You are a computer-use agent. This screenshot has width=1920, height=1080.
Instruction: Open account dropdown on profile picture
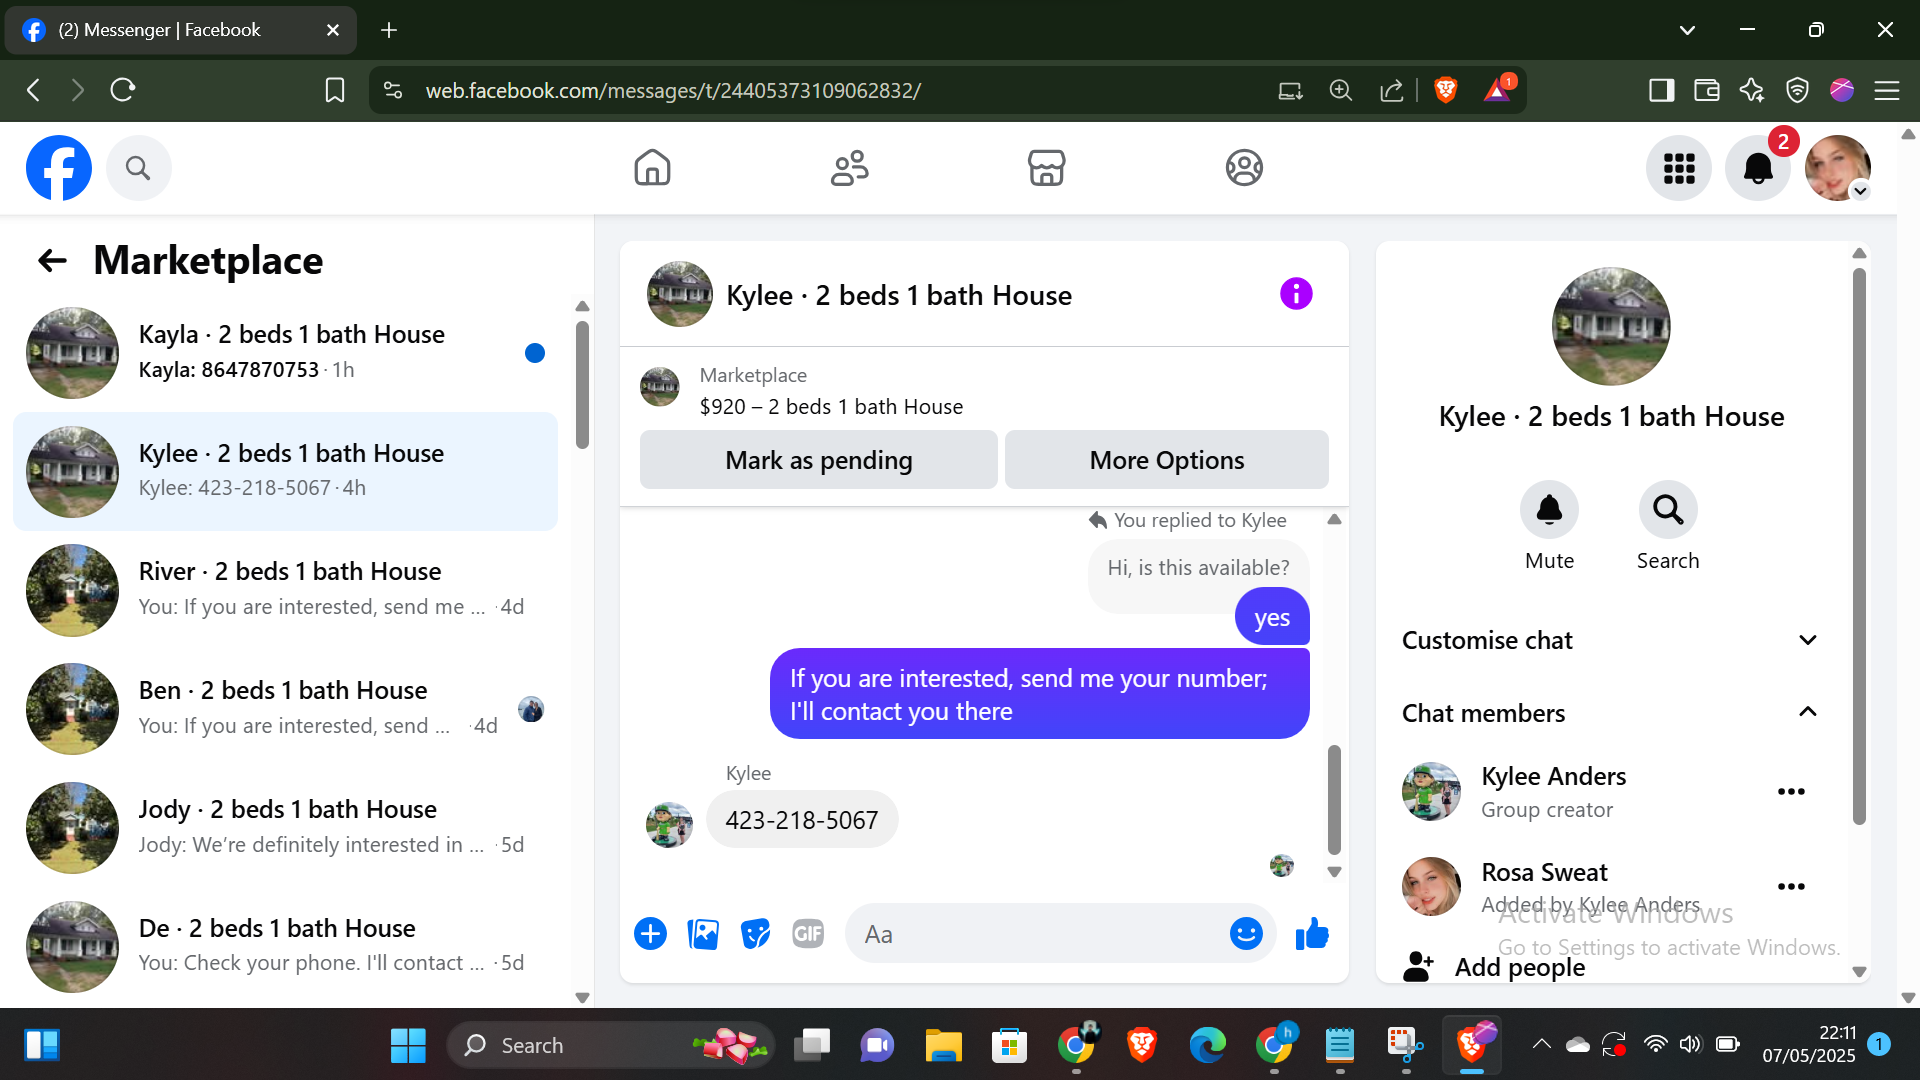(1838, 168)
